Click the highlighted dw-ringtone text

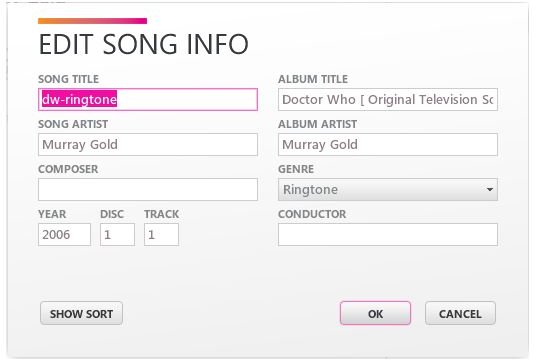click(x=79, y=99)
